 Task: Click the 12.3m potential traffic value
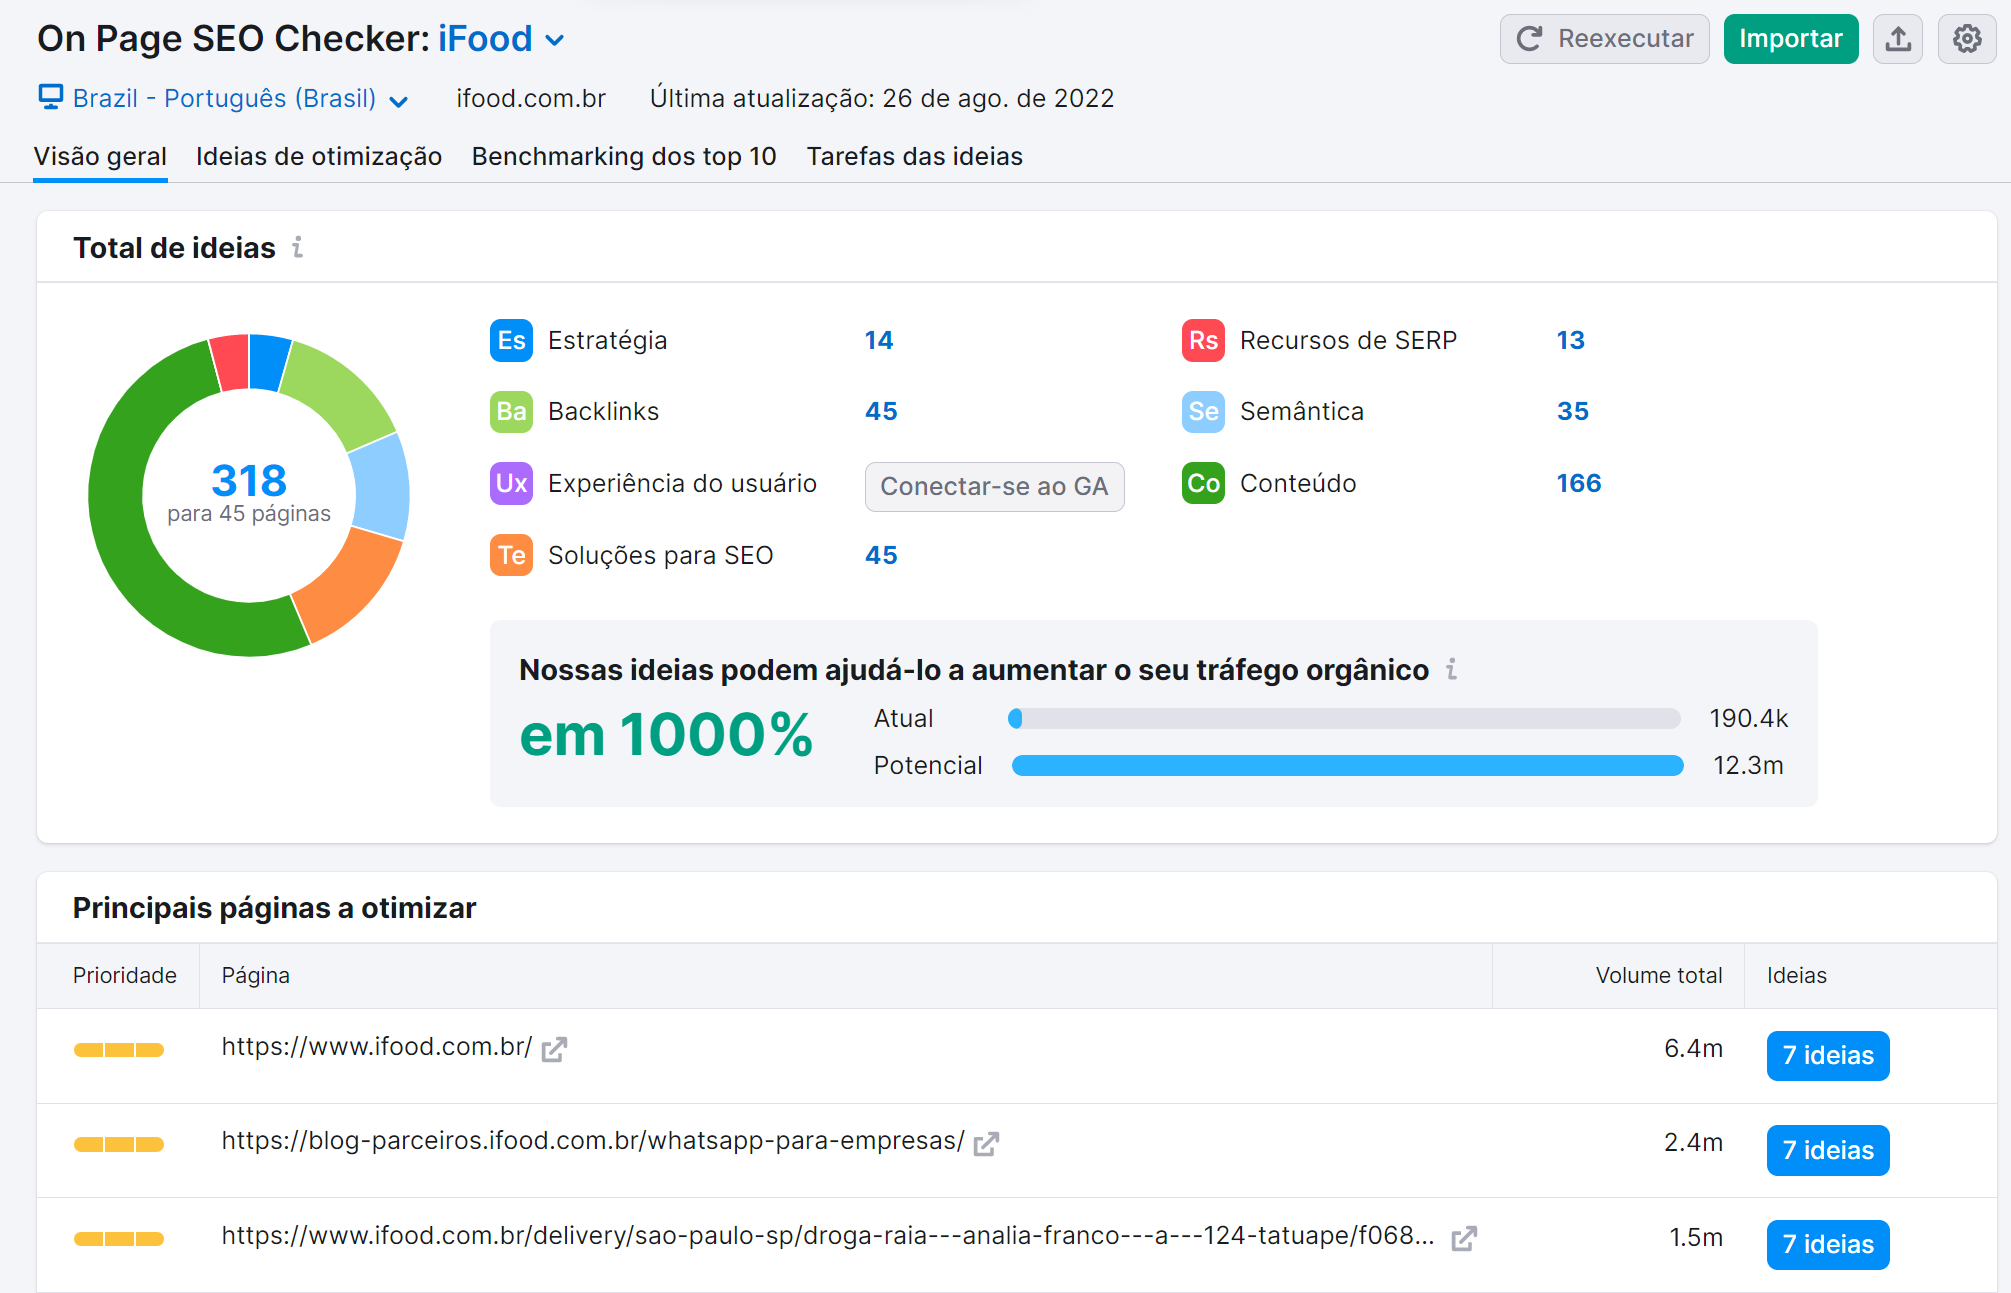(1748, 765)
